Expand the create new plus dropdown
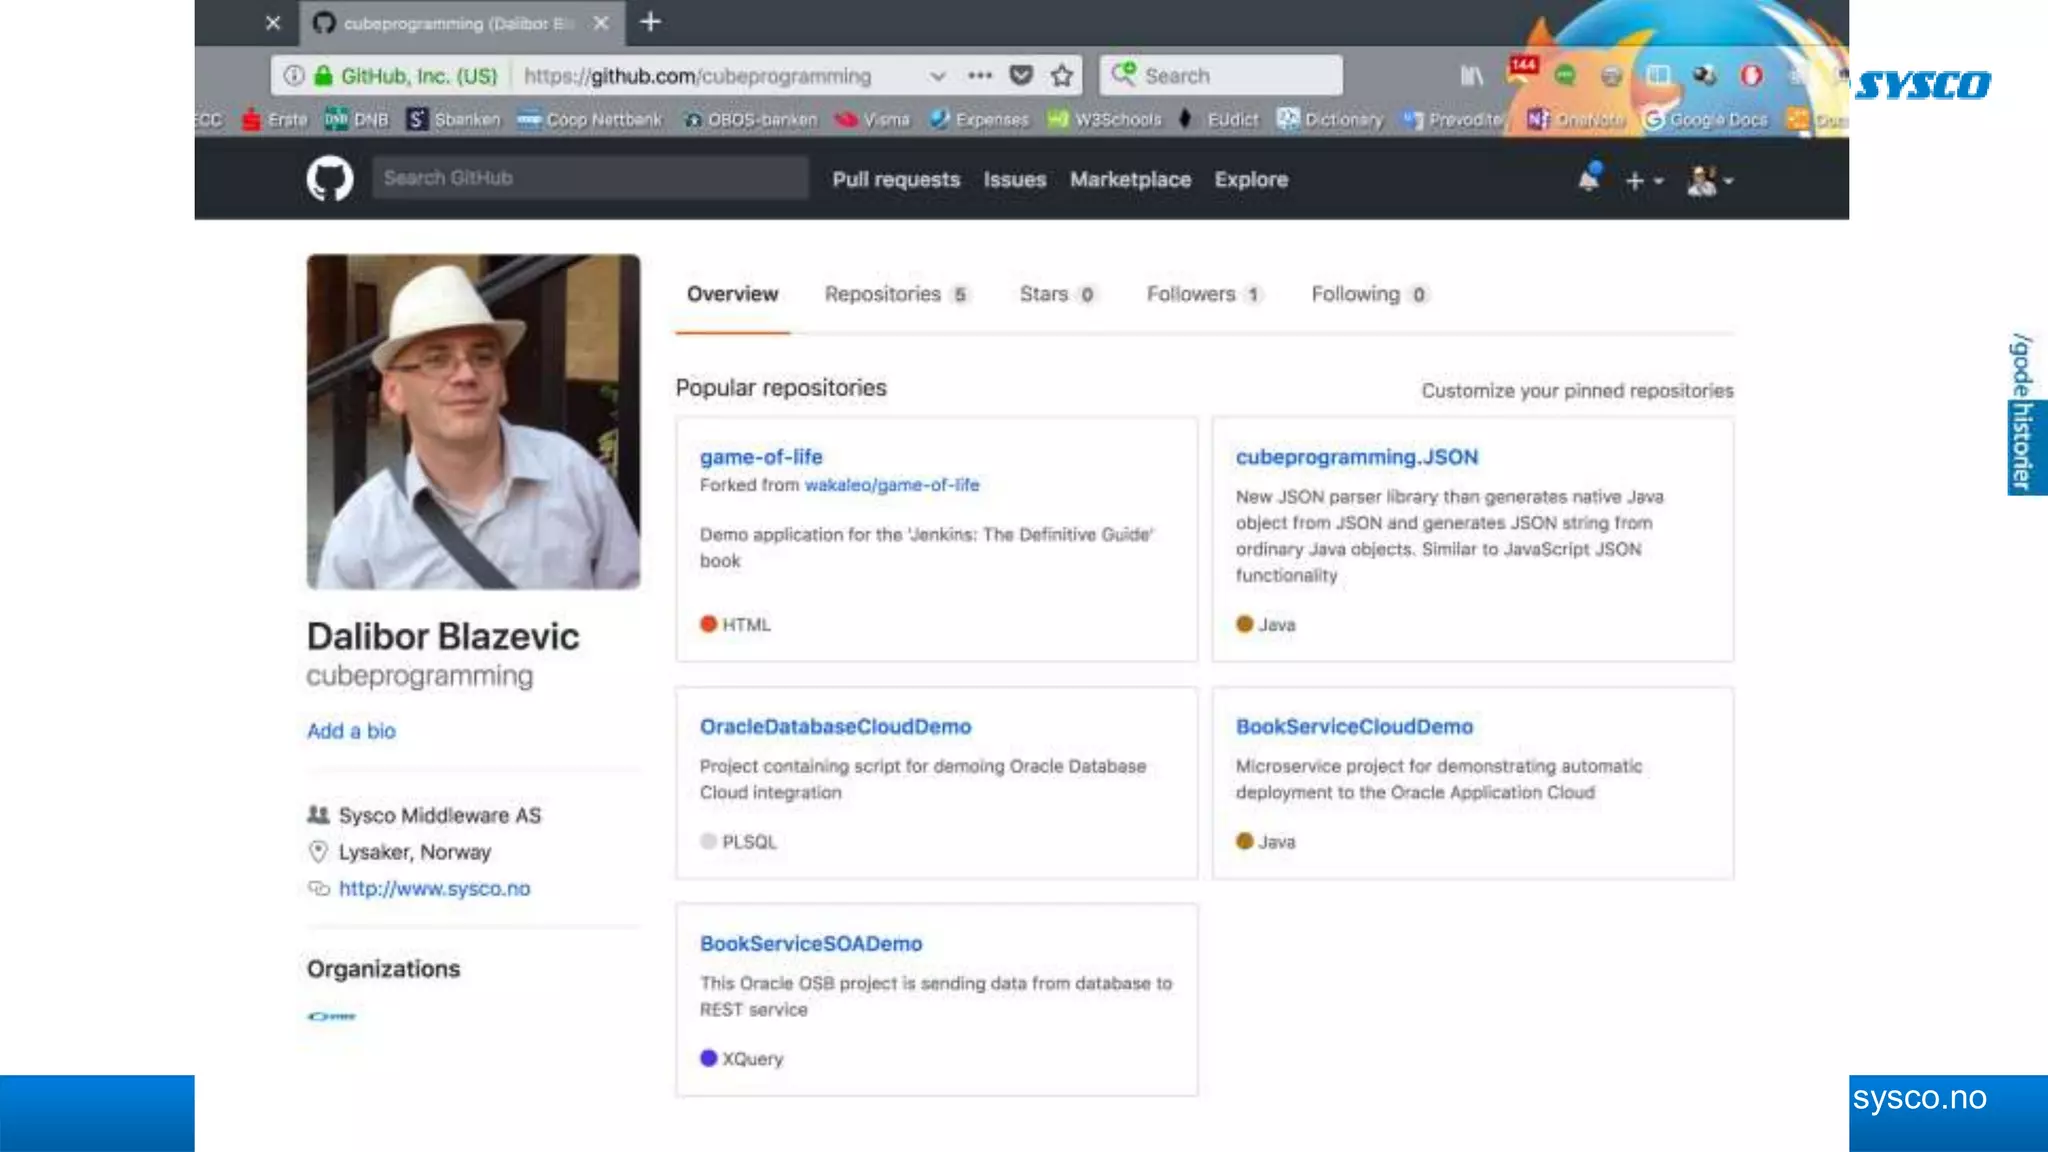 (x=1643, y=181)
